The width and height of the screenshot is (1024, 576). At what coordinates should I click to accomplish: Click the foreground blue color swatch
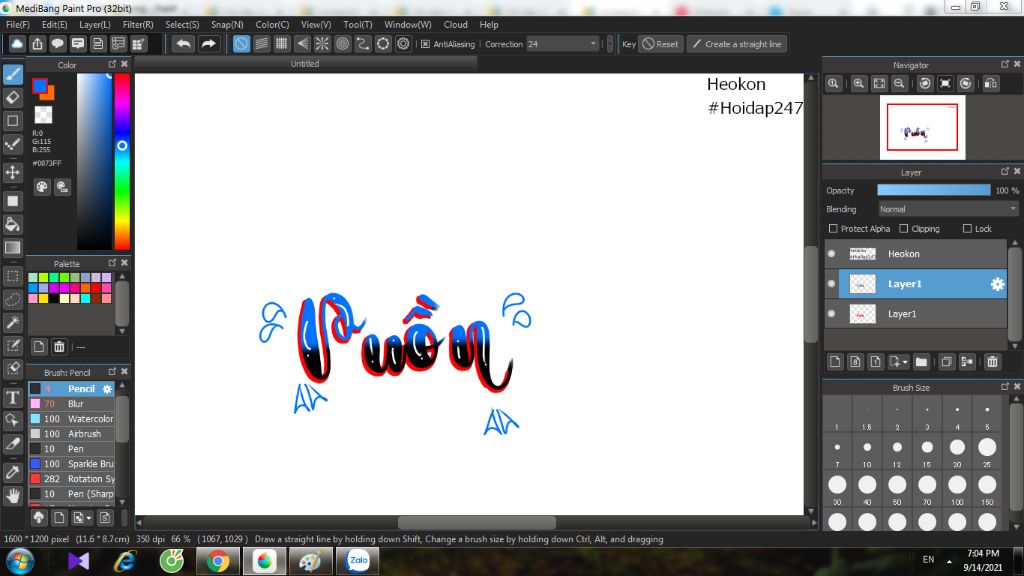[39, 86]
